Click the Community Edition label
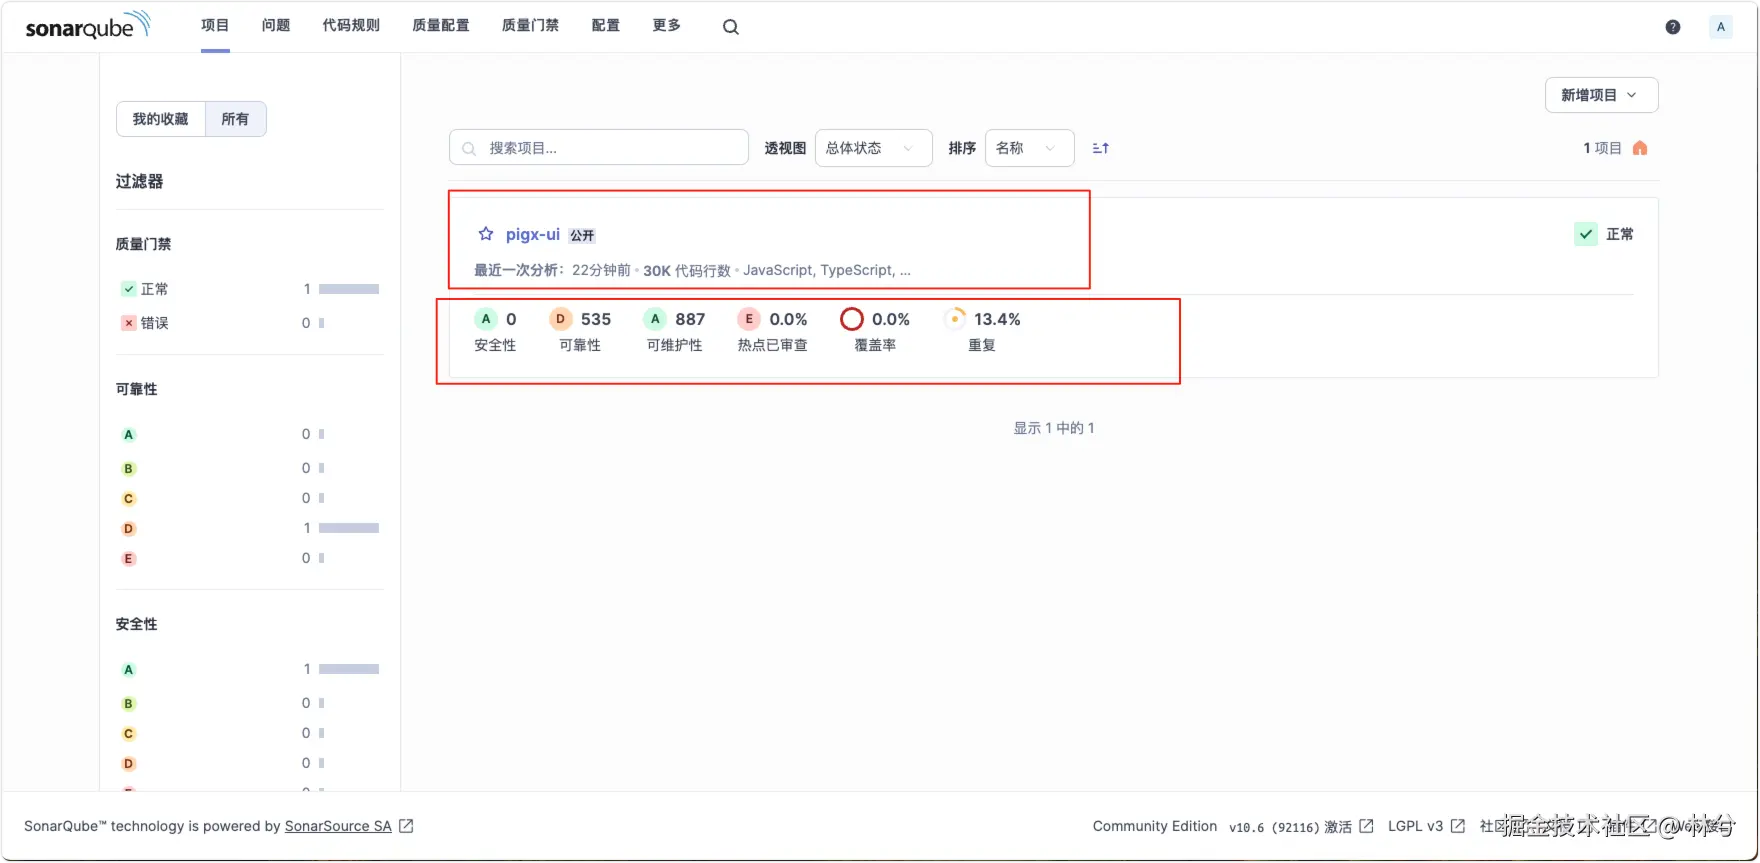 click(1155, 826)
